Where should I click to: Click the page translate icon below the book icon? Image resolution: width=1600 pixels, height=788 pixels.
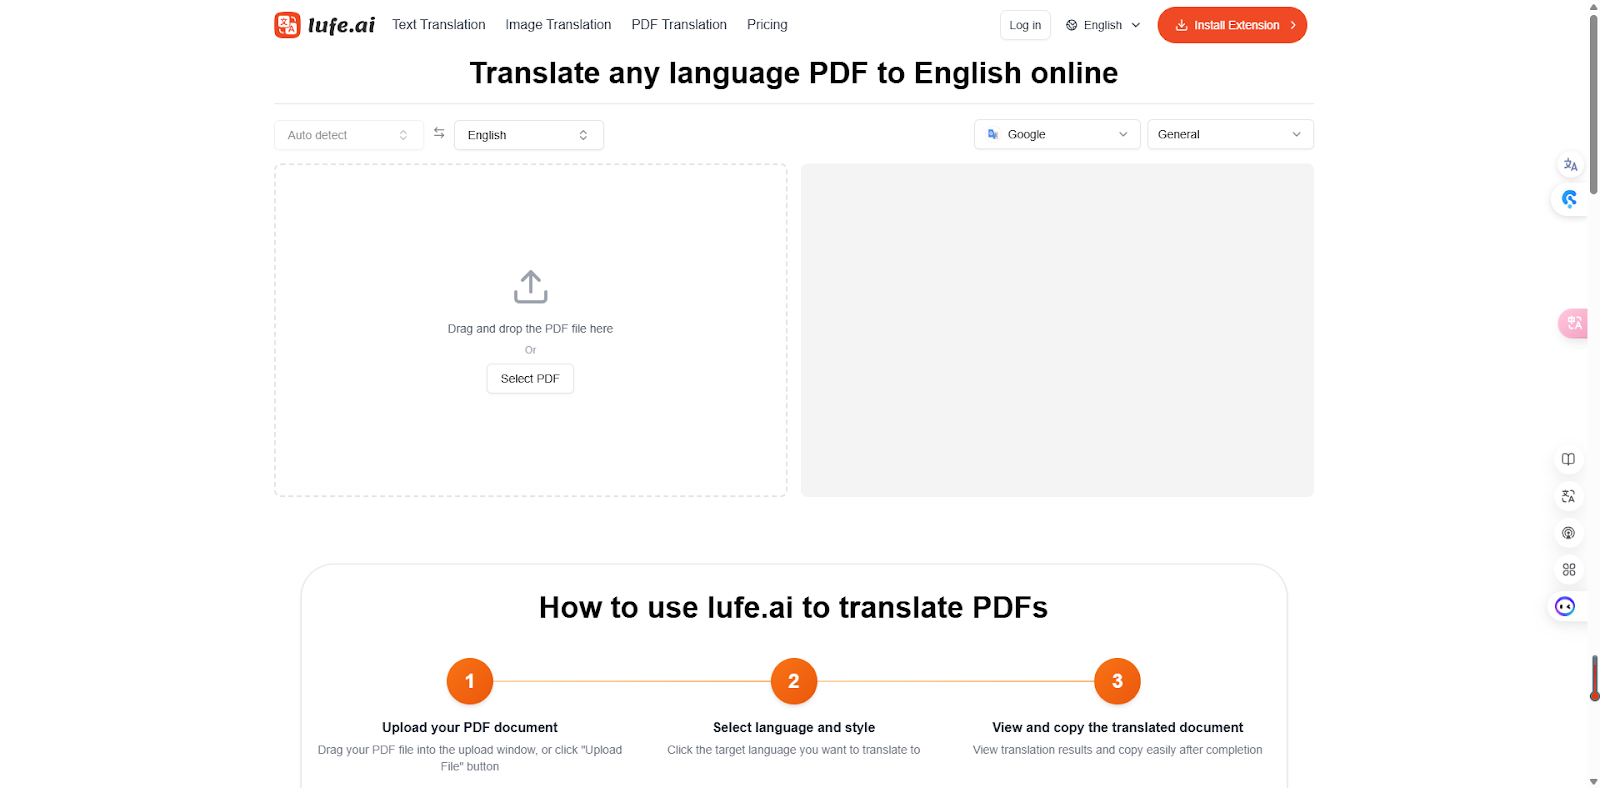click(x=1568, y=496)
